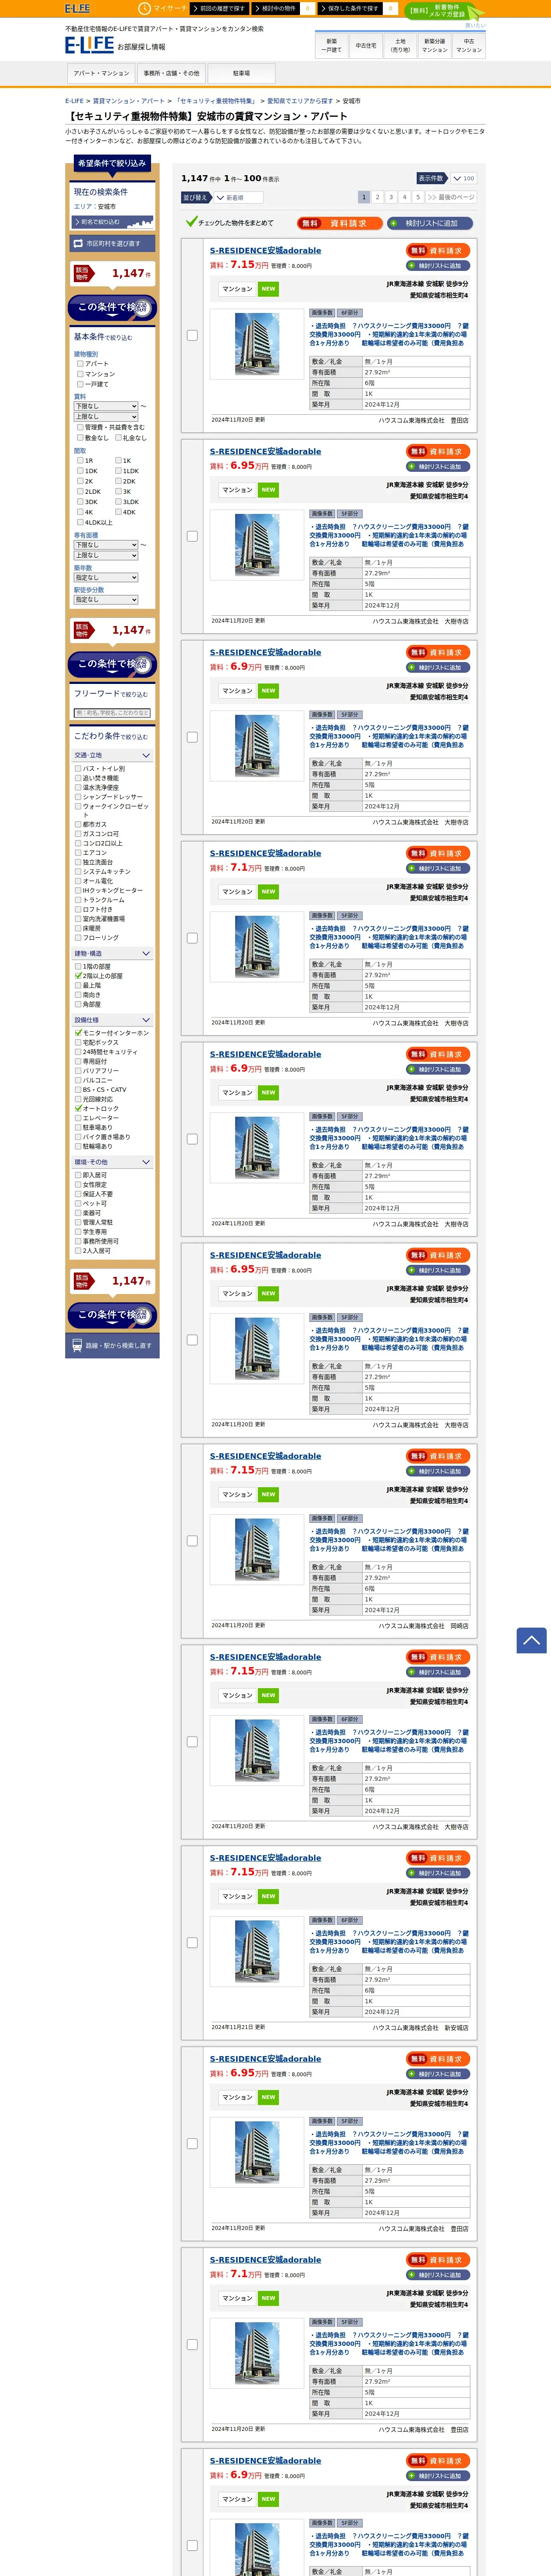Open the 中古住宅 tab
The image size is (551, 2576).
(x=366, y=45)
